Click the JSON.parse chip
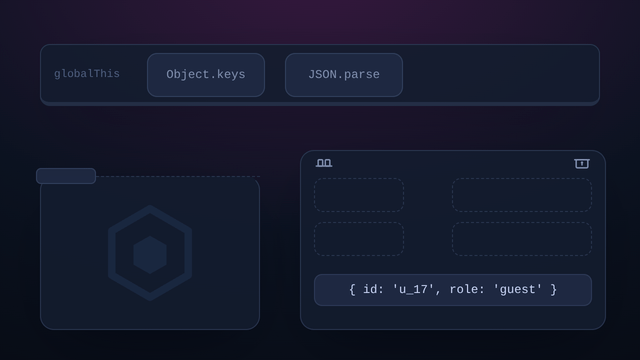This screenshot has height=360, width=640. [344, 75]
